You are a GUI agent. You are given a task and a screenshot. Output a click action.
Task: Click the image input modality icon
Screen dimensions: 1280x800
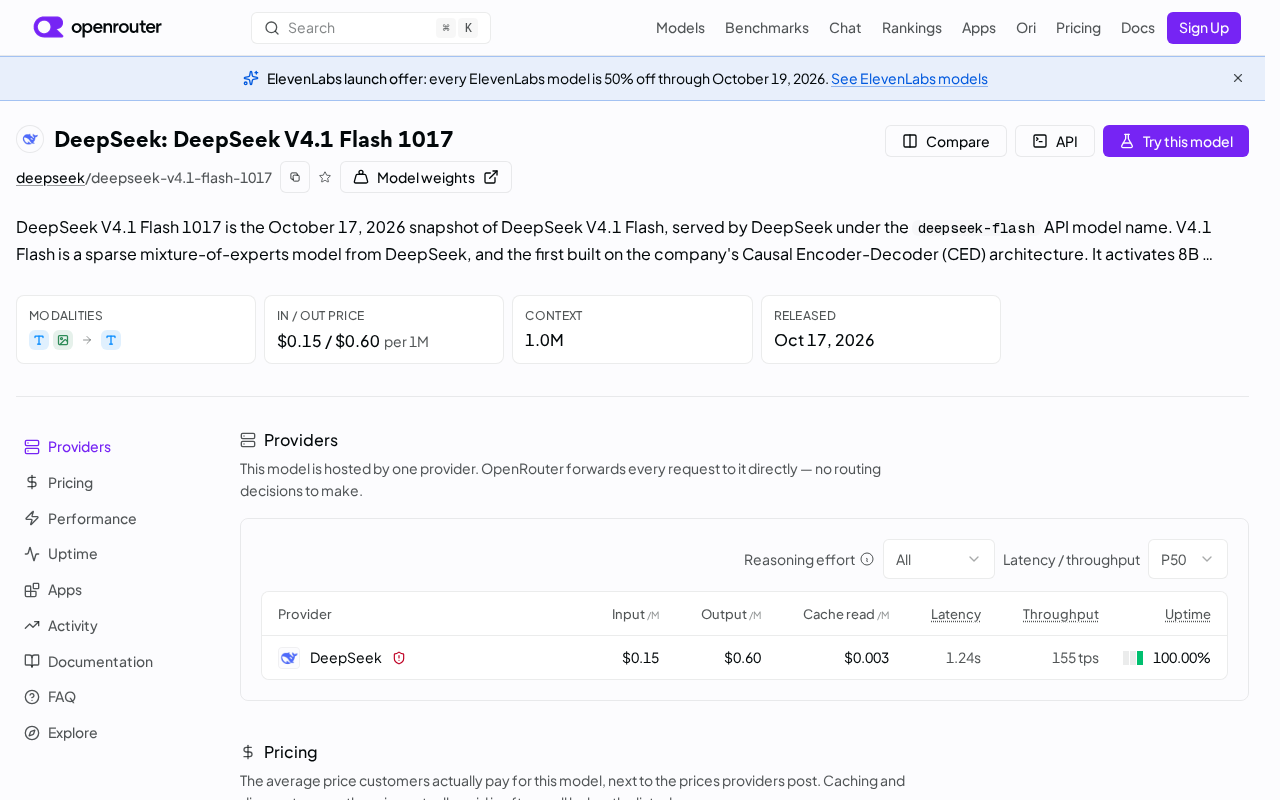(x=63, y=340)
